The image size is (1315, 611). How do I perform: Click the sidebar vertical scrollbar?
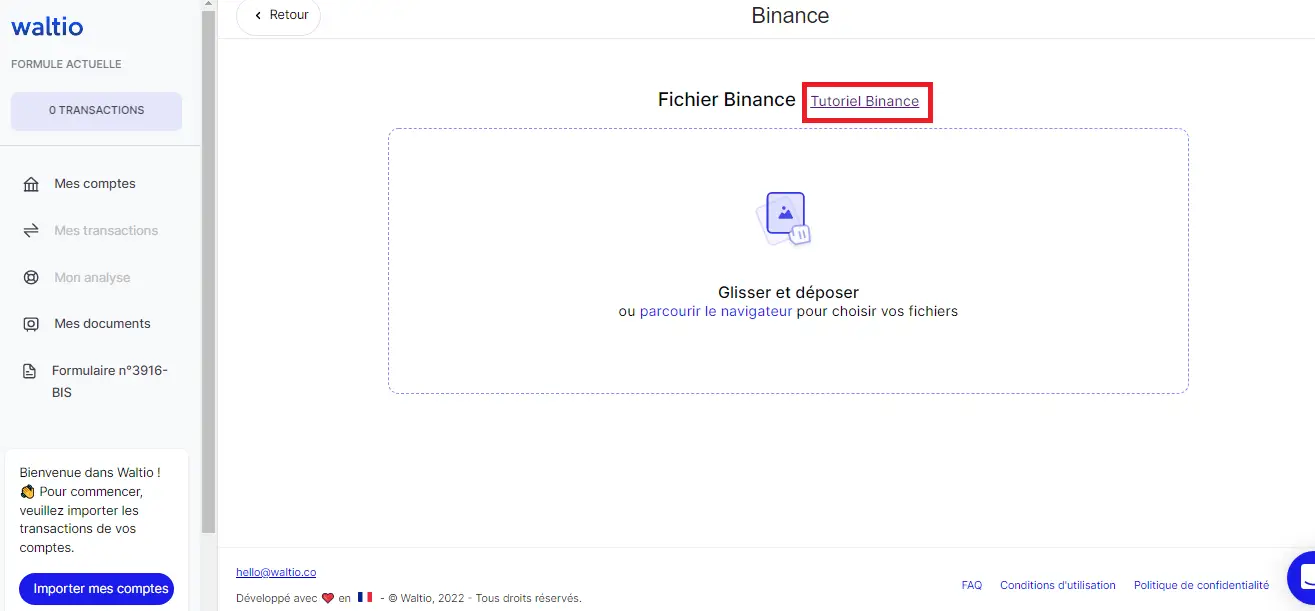click(208, 270)
